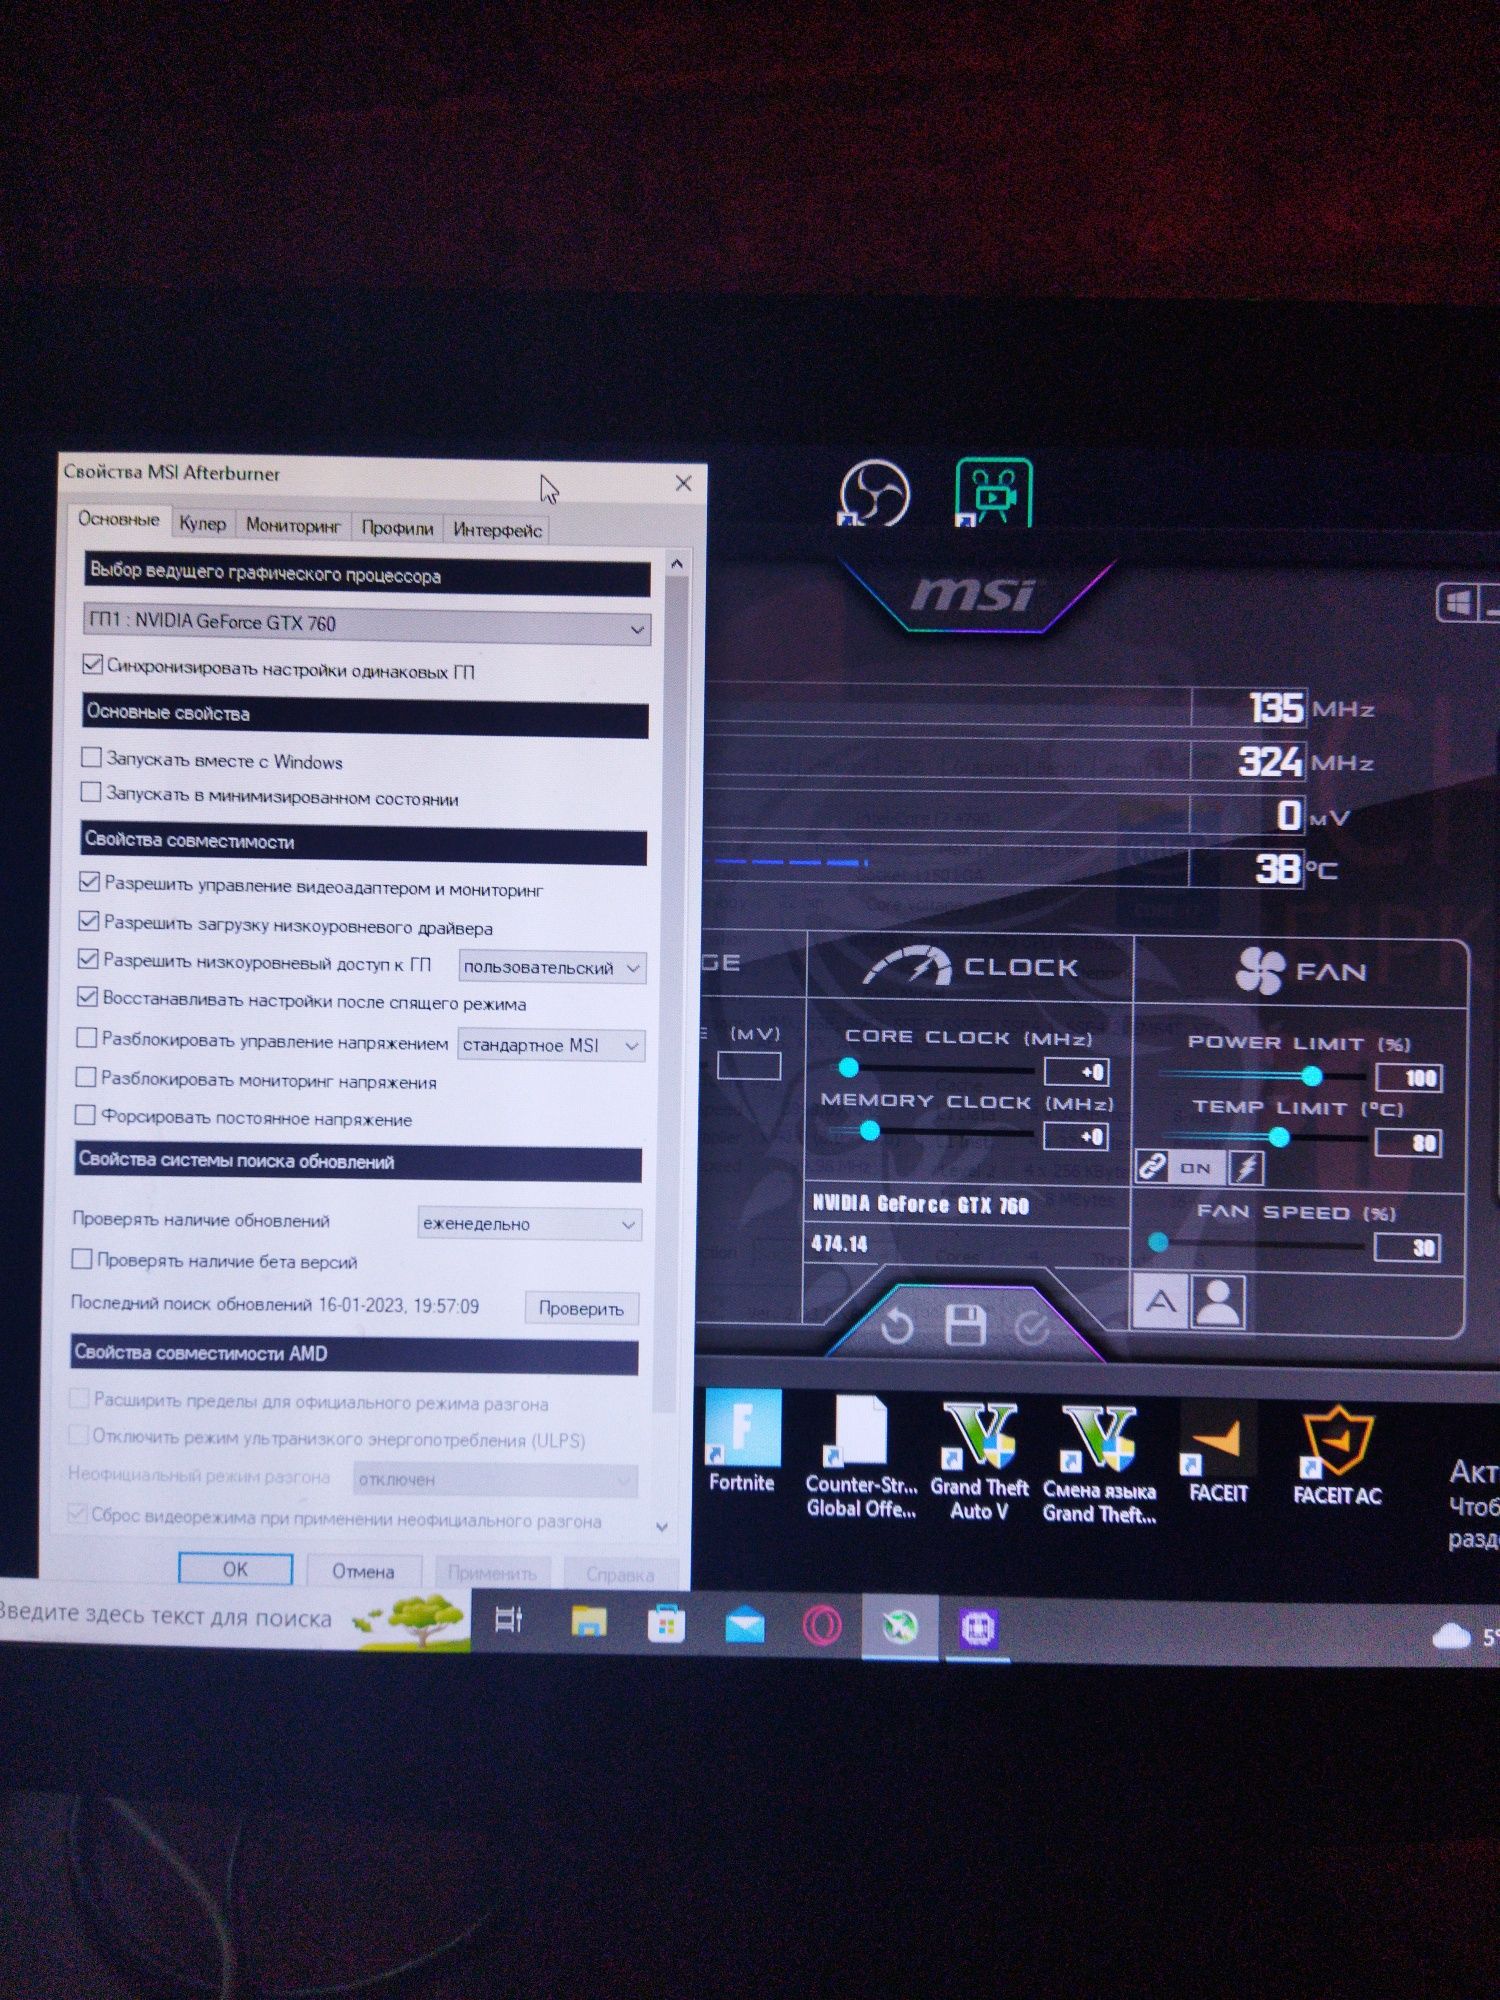Open the green camera recorder desktop shortcut
The width and height of the screenshot is (1500, 2000).
click(x=993, y=492)
